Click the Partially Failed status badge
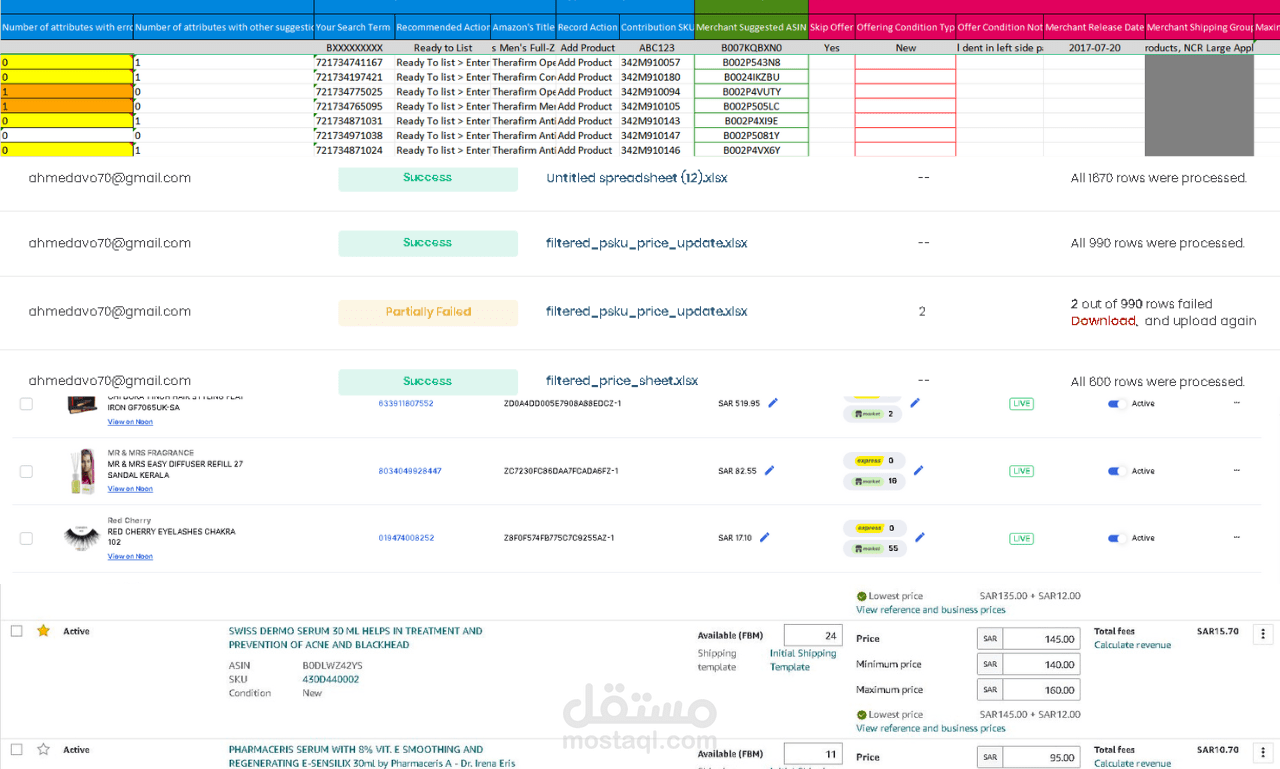Image resolution: width=1280 pixels, height=769 pixels. pyautogui.click(x=428, y=312)
